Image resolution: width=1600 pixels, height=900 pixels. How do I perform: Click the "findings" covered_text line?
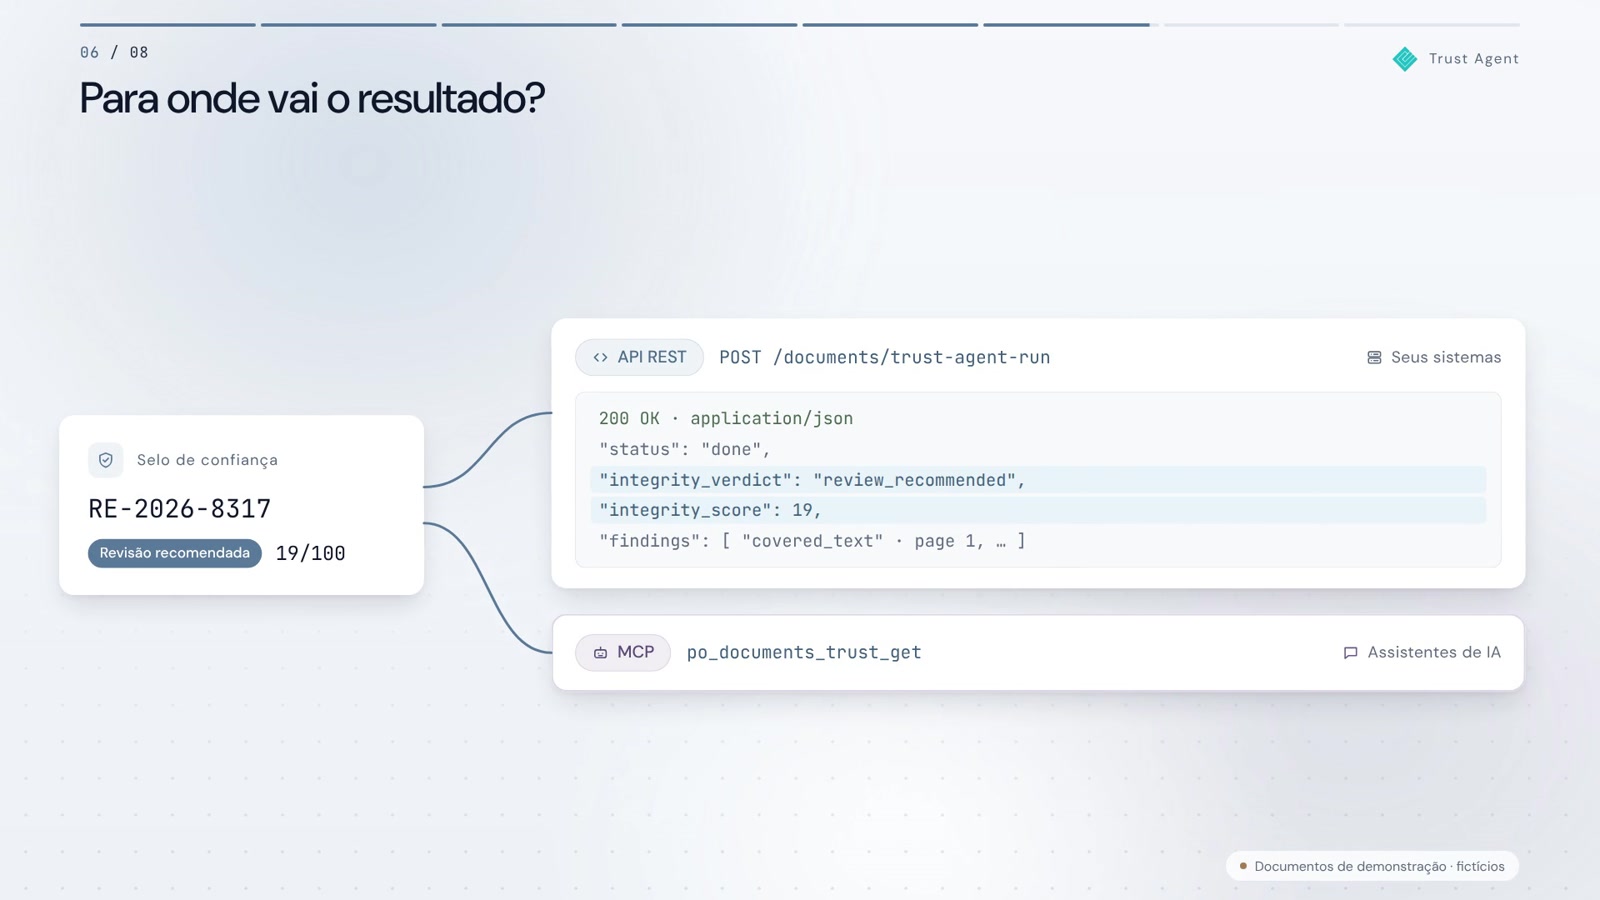[812, 541]
